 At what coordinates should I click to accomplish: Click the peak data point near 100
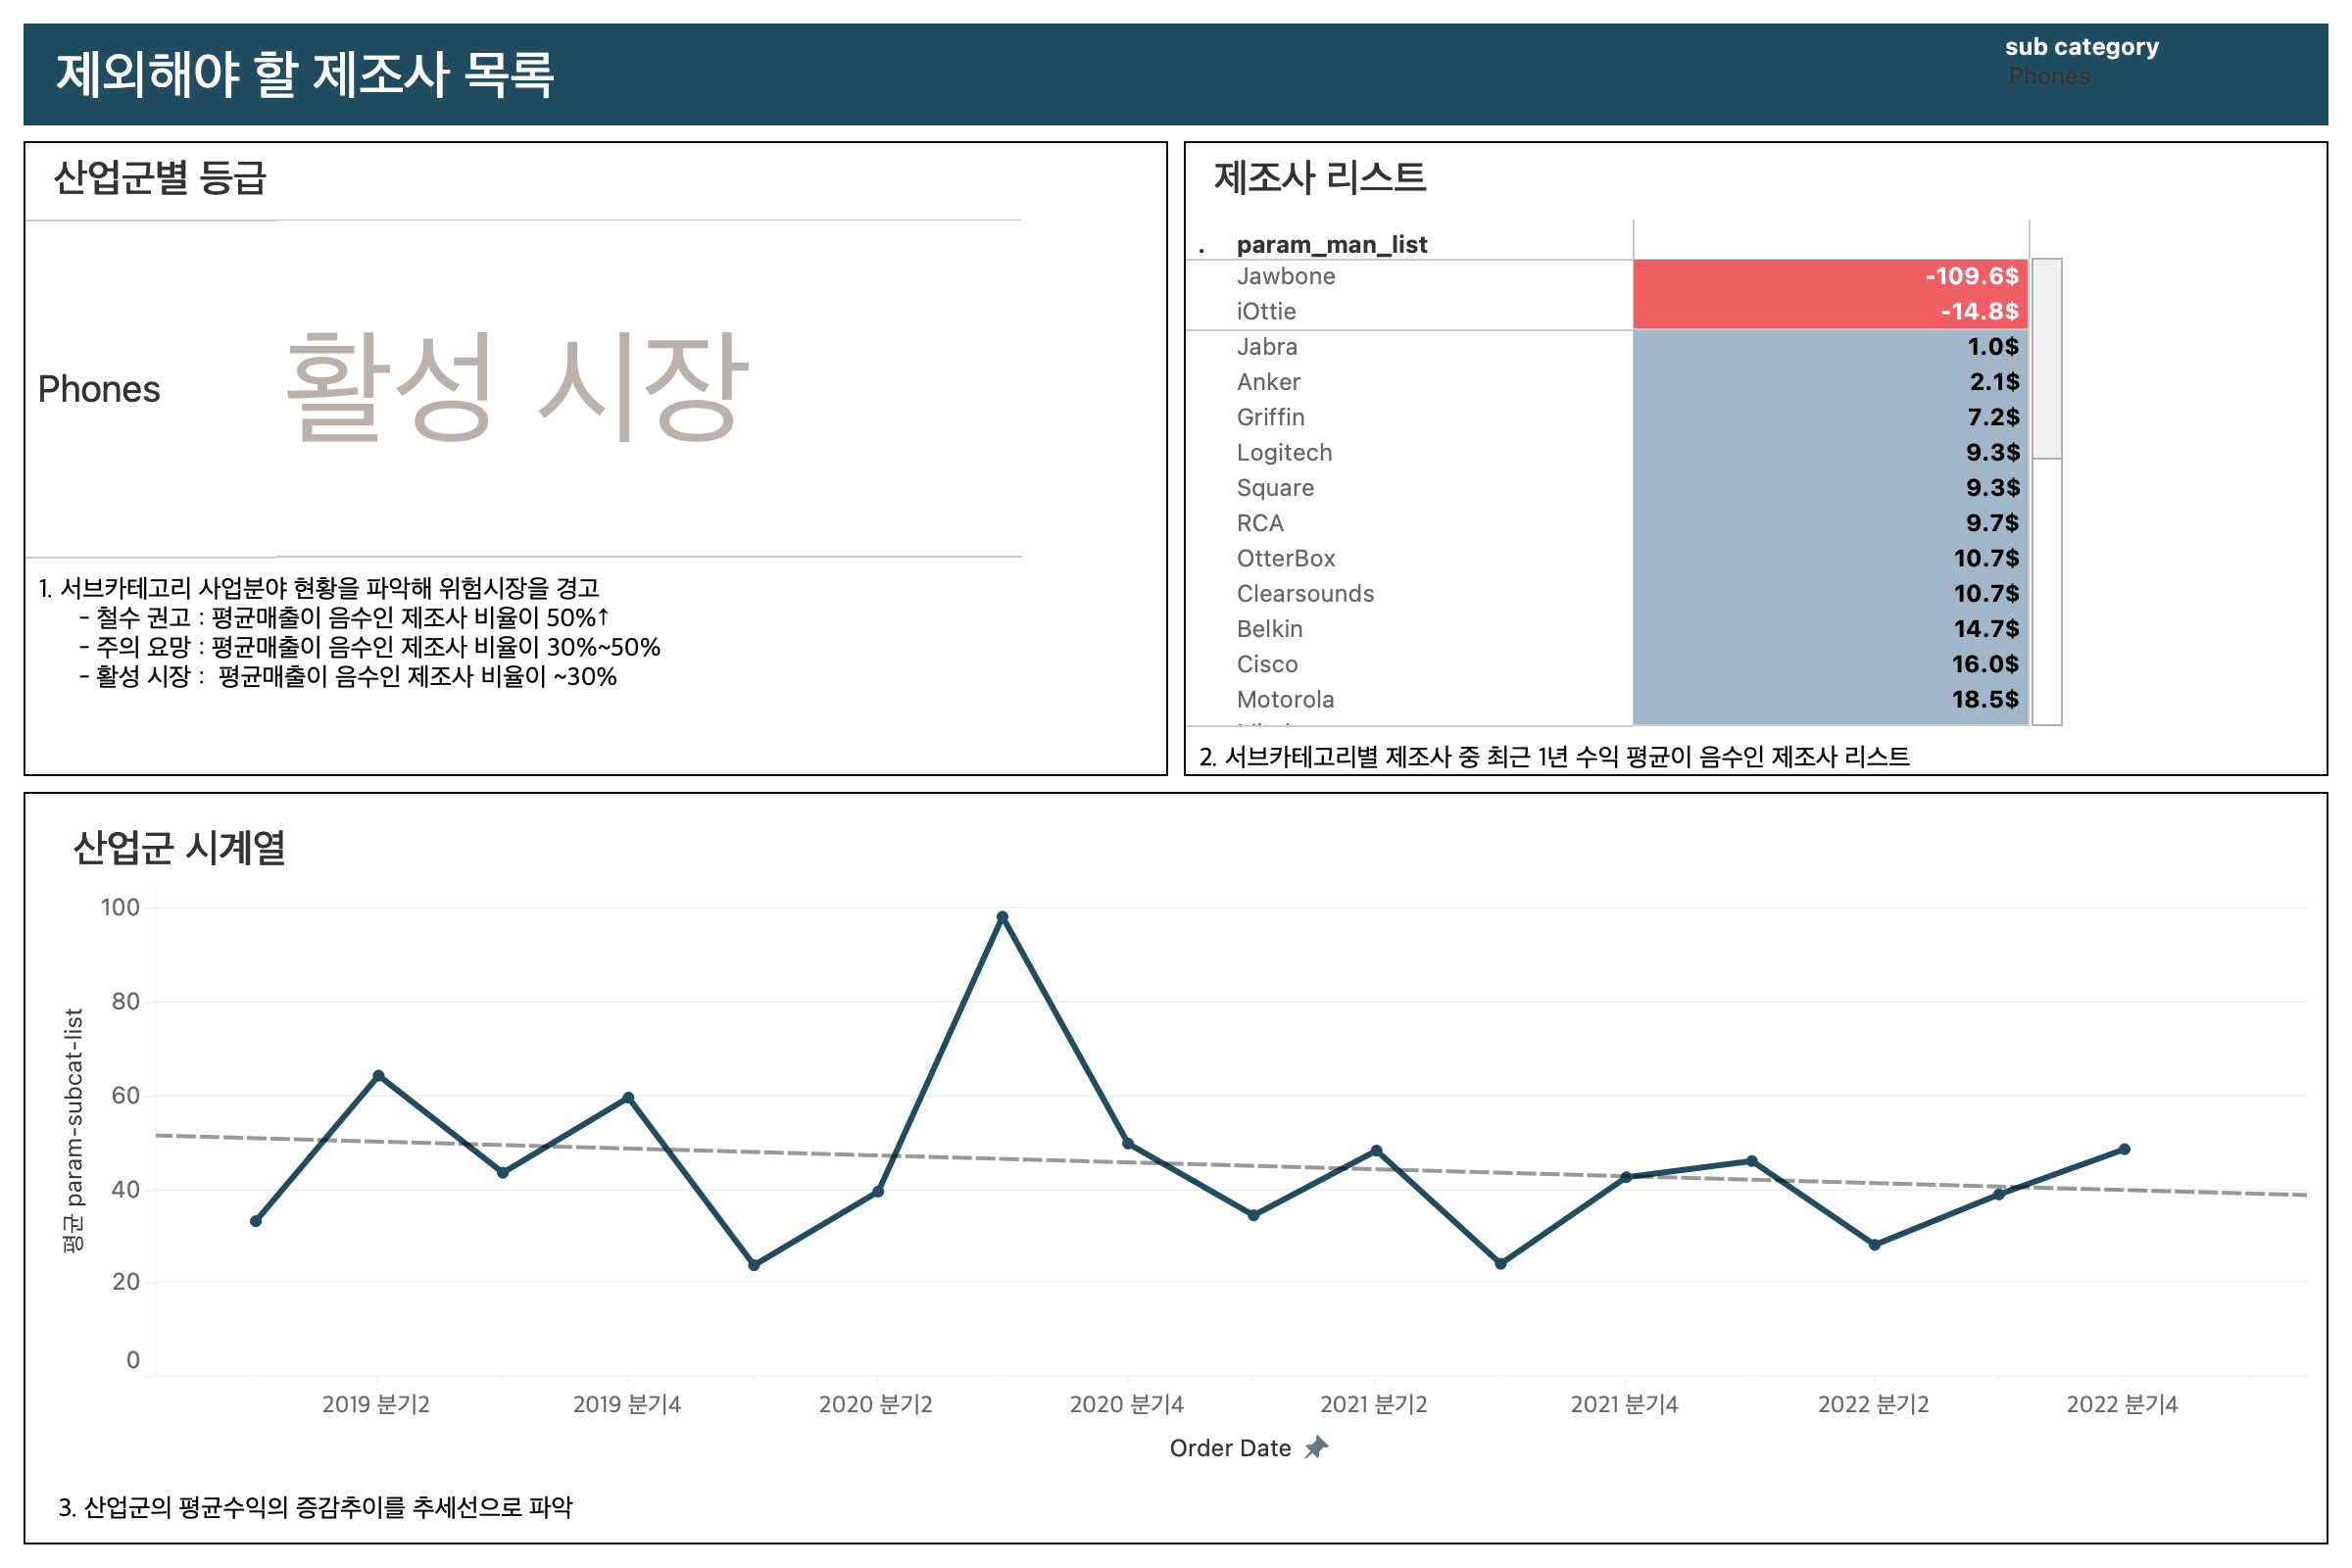click(x=1002, y=917)
